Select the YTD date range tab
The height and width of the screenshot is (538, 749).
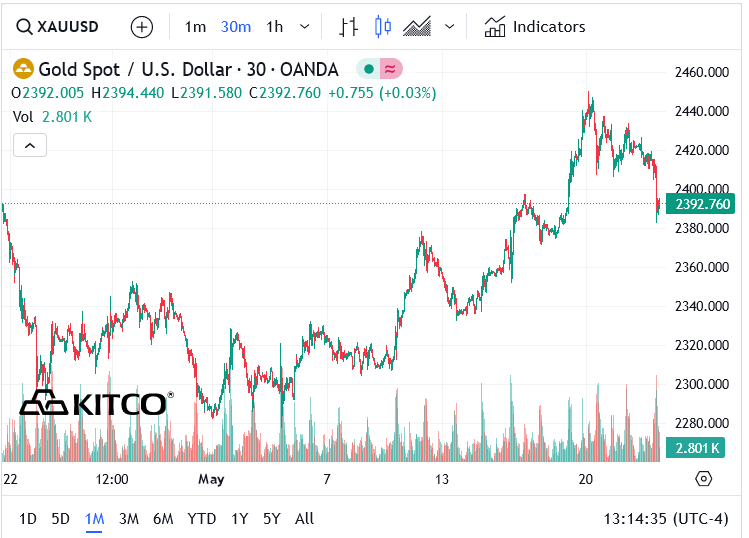click(x=202, y=518)
